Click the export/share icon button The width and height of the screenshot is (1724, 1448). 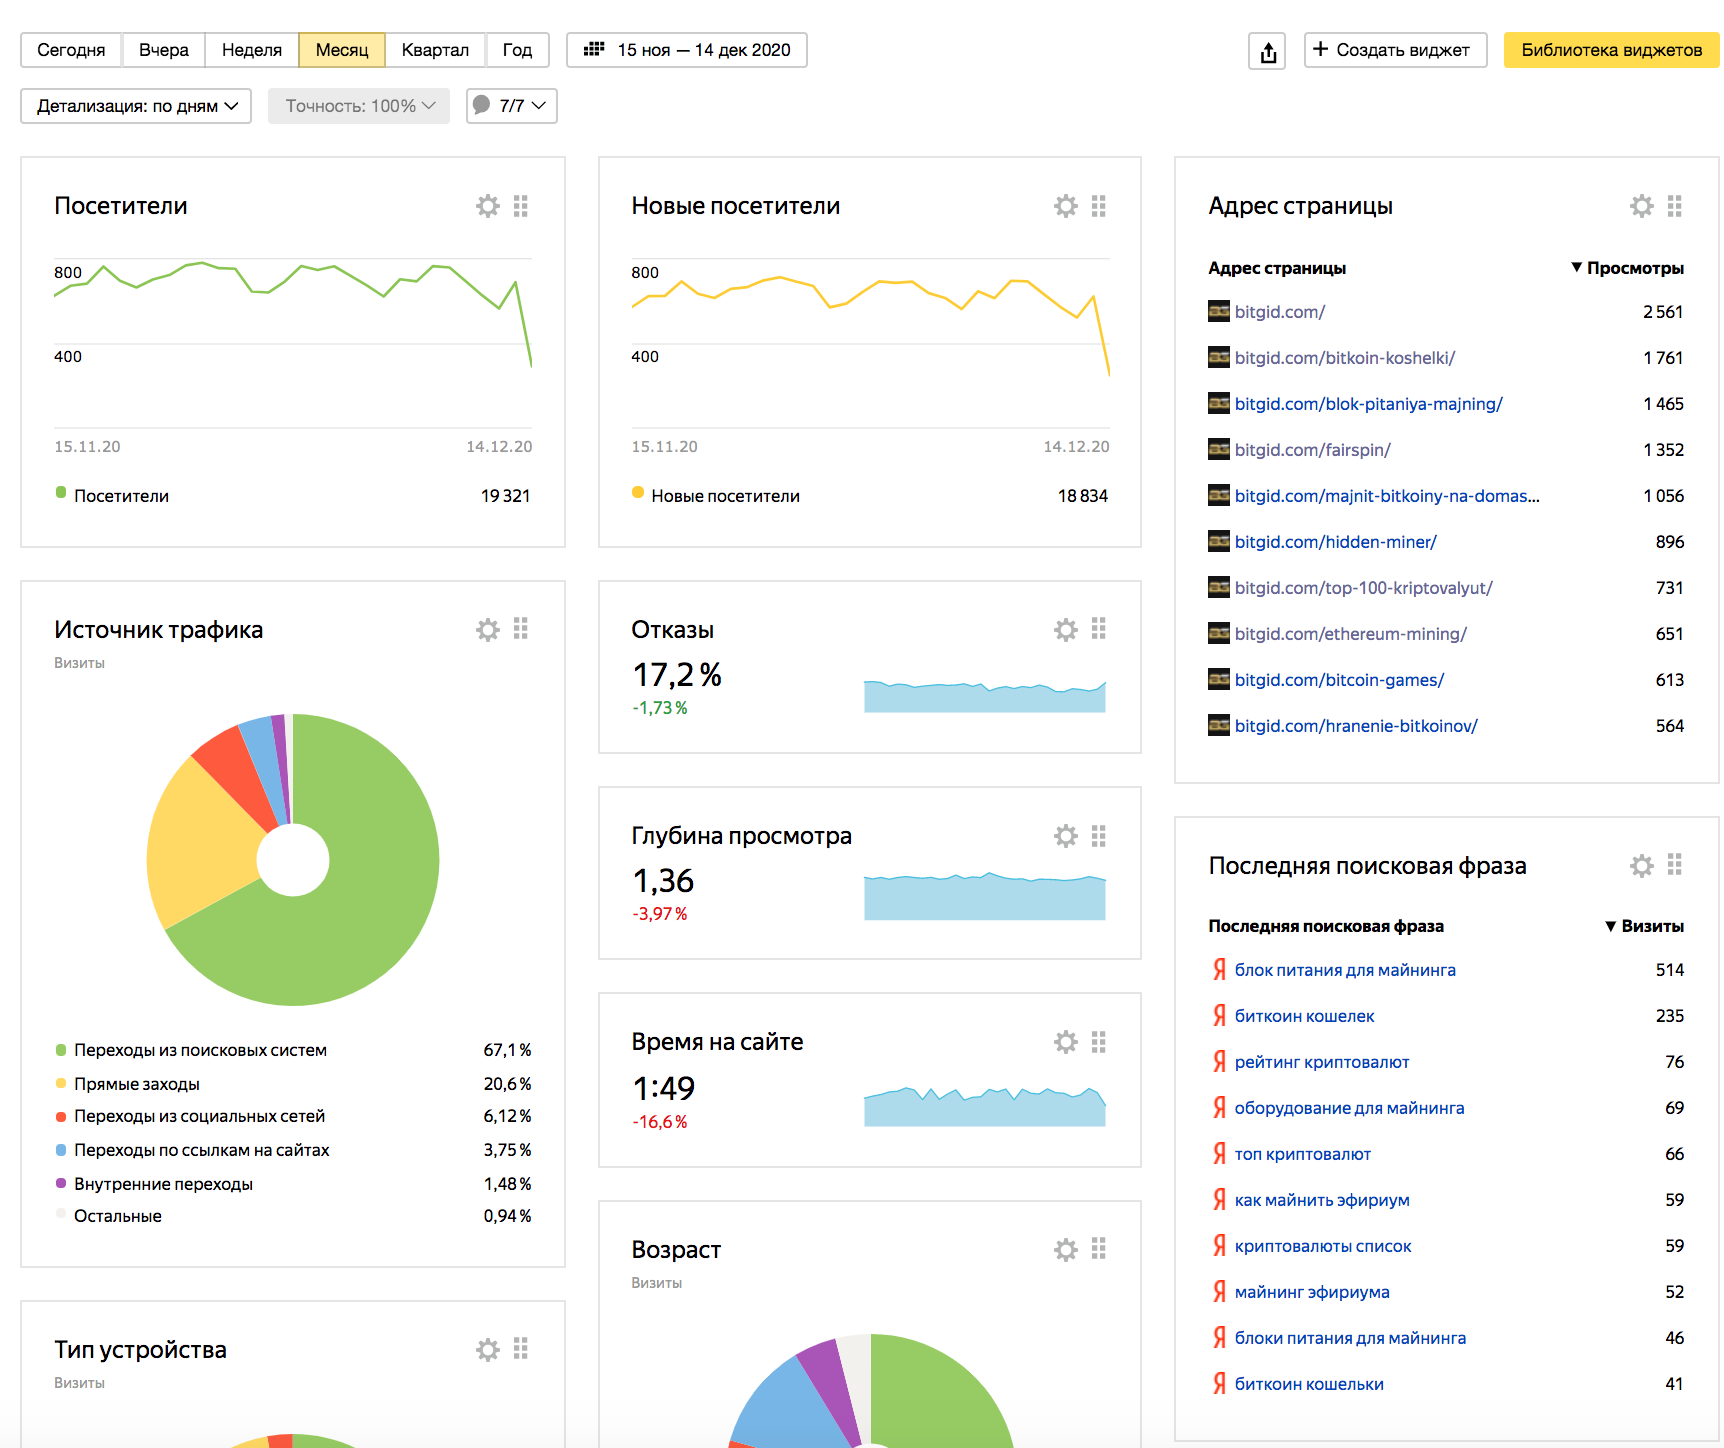tap(1267, 51)
